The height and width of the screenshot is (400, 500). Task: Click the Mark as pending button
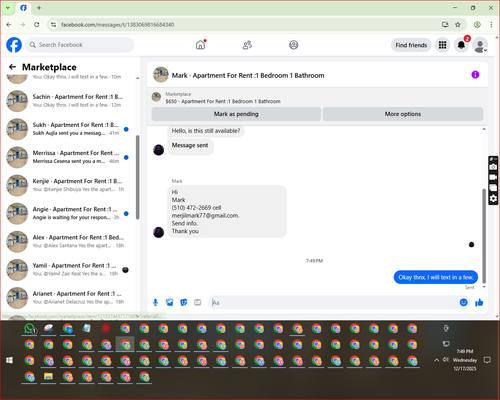236,114
